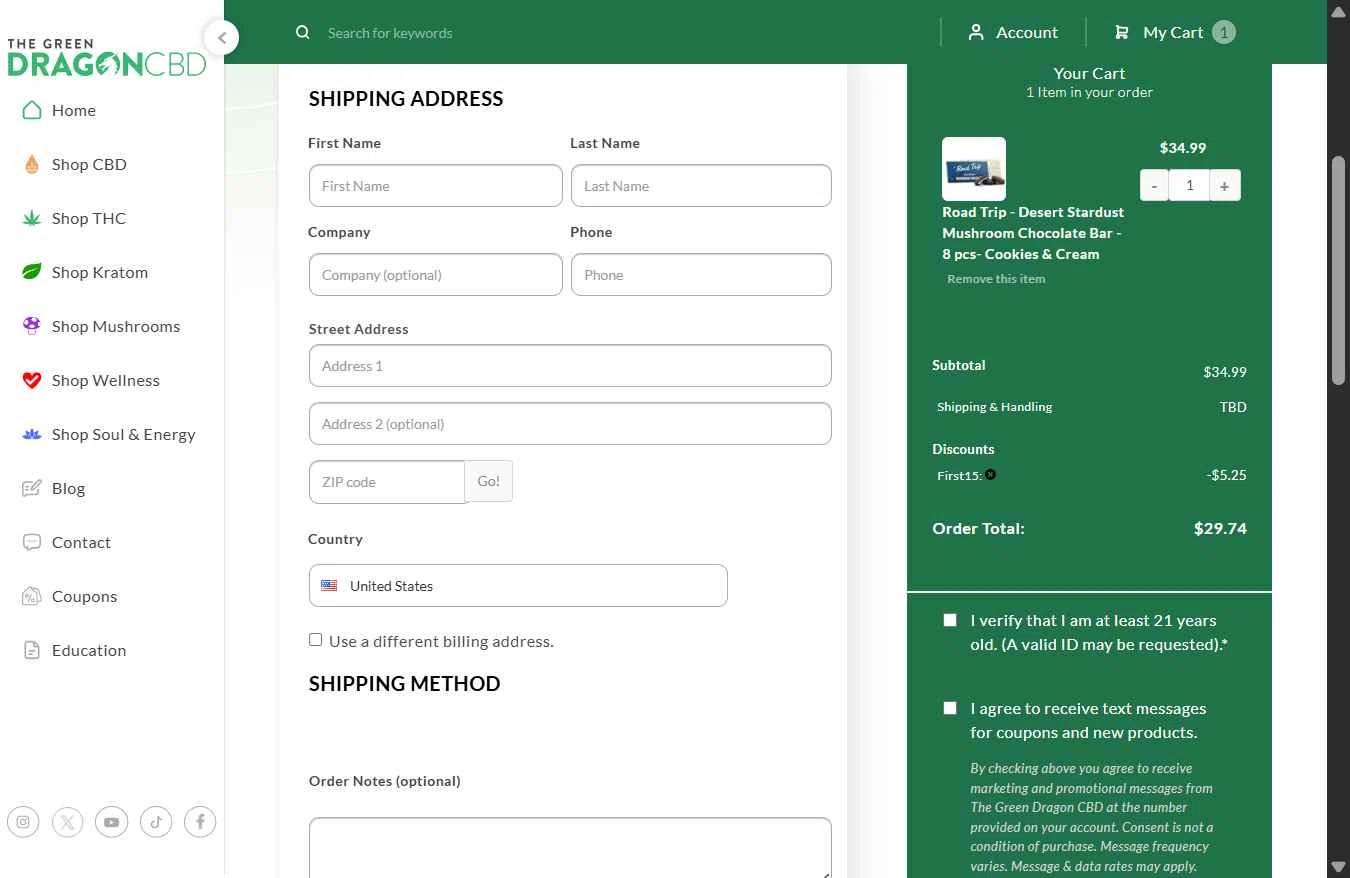Check 'Use a different billing address'
This screenshot has width=1350, height=878.
click(315, 640)
